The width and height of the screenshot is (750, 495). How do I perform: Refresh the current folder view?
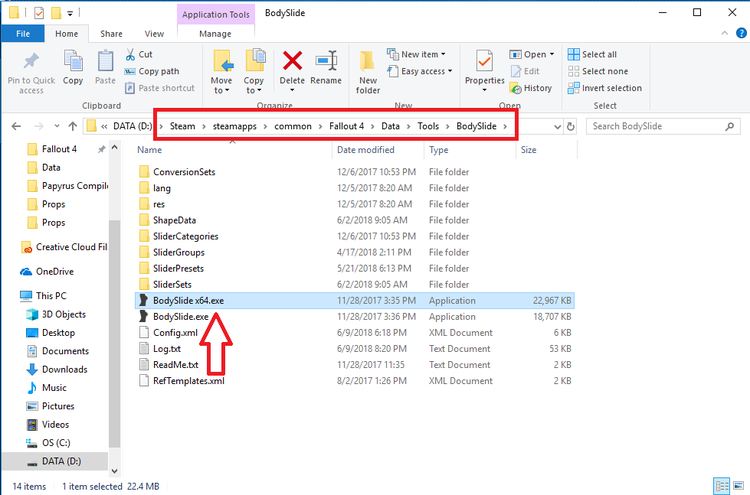(571, 127)
